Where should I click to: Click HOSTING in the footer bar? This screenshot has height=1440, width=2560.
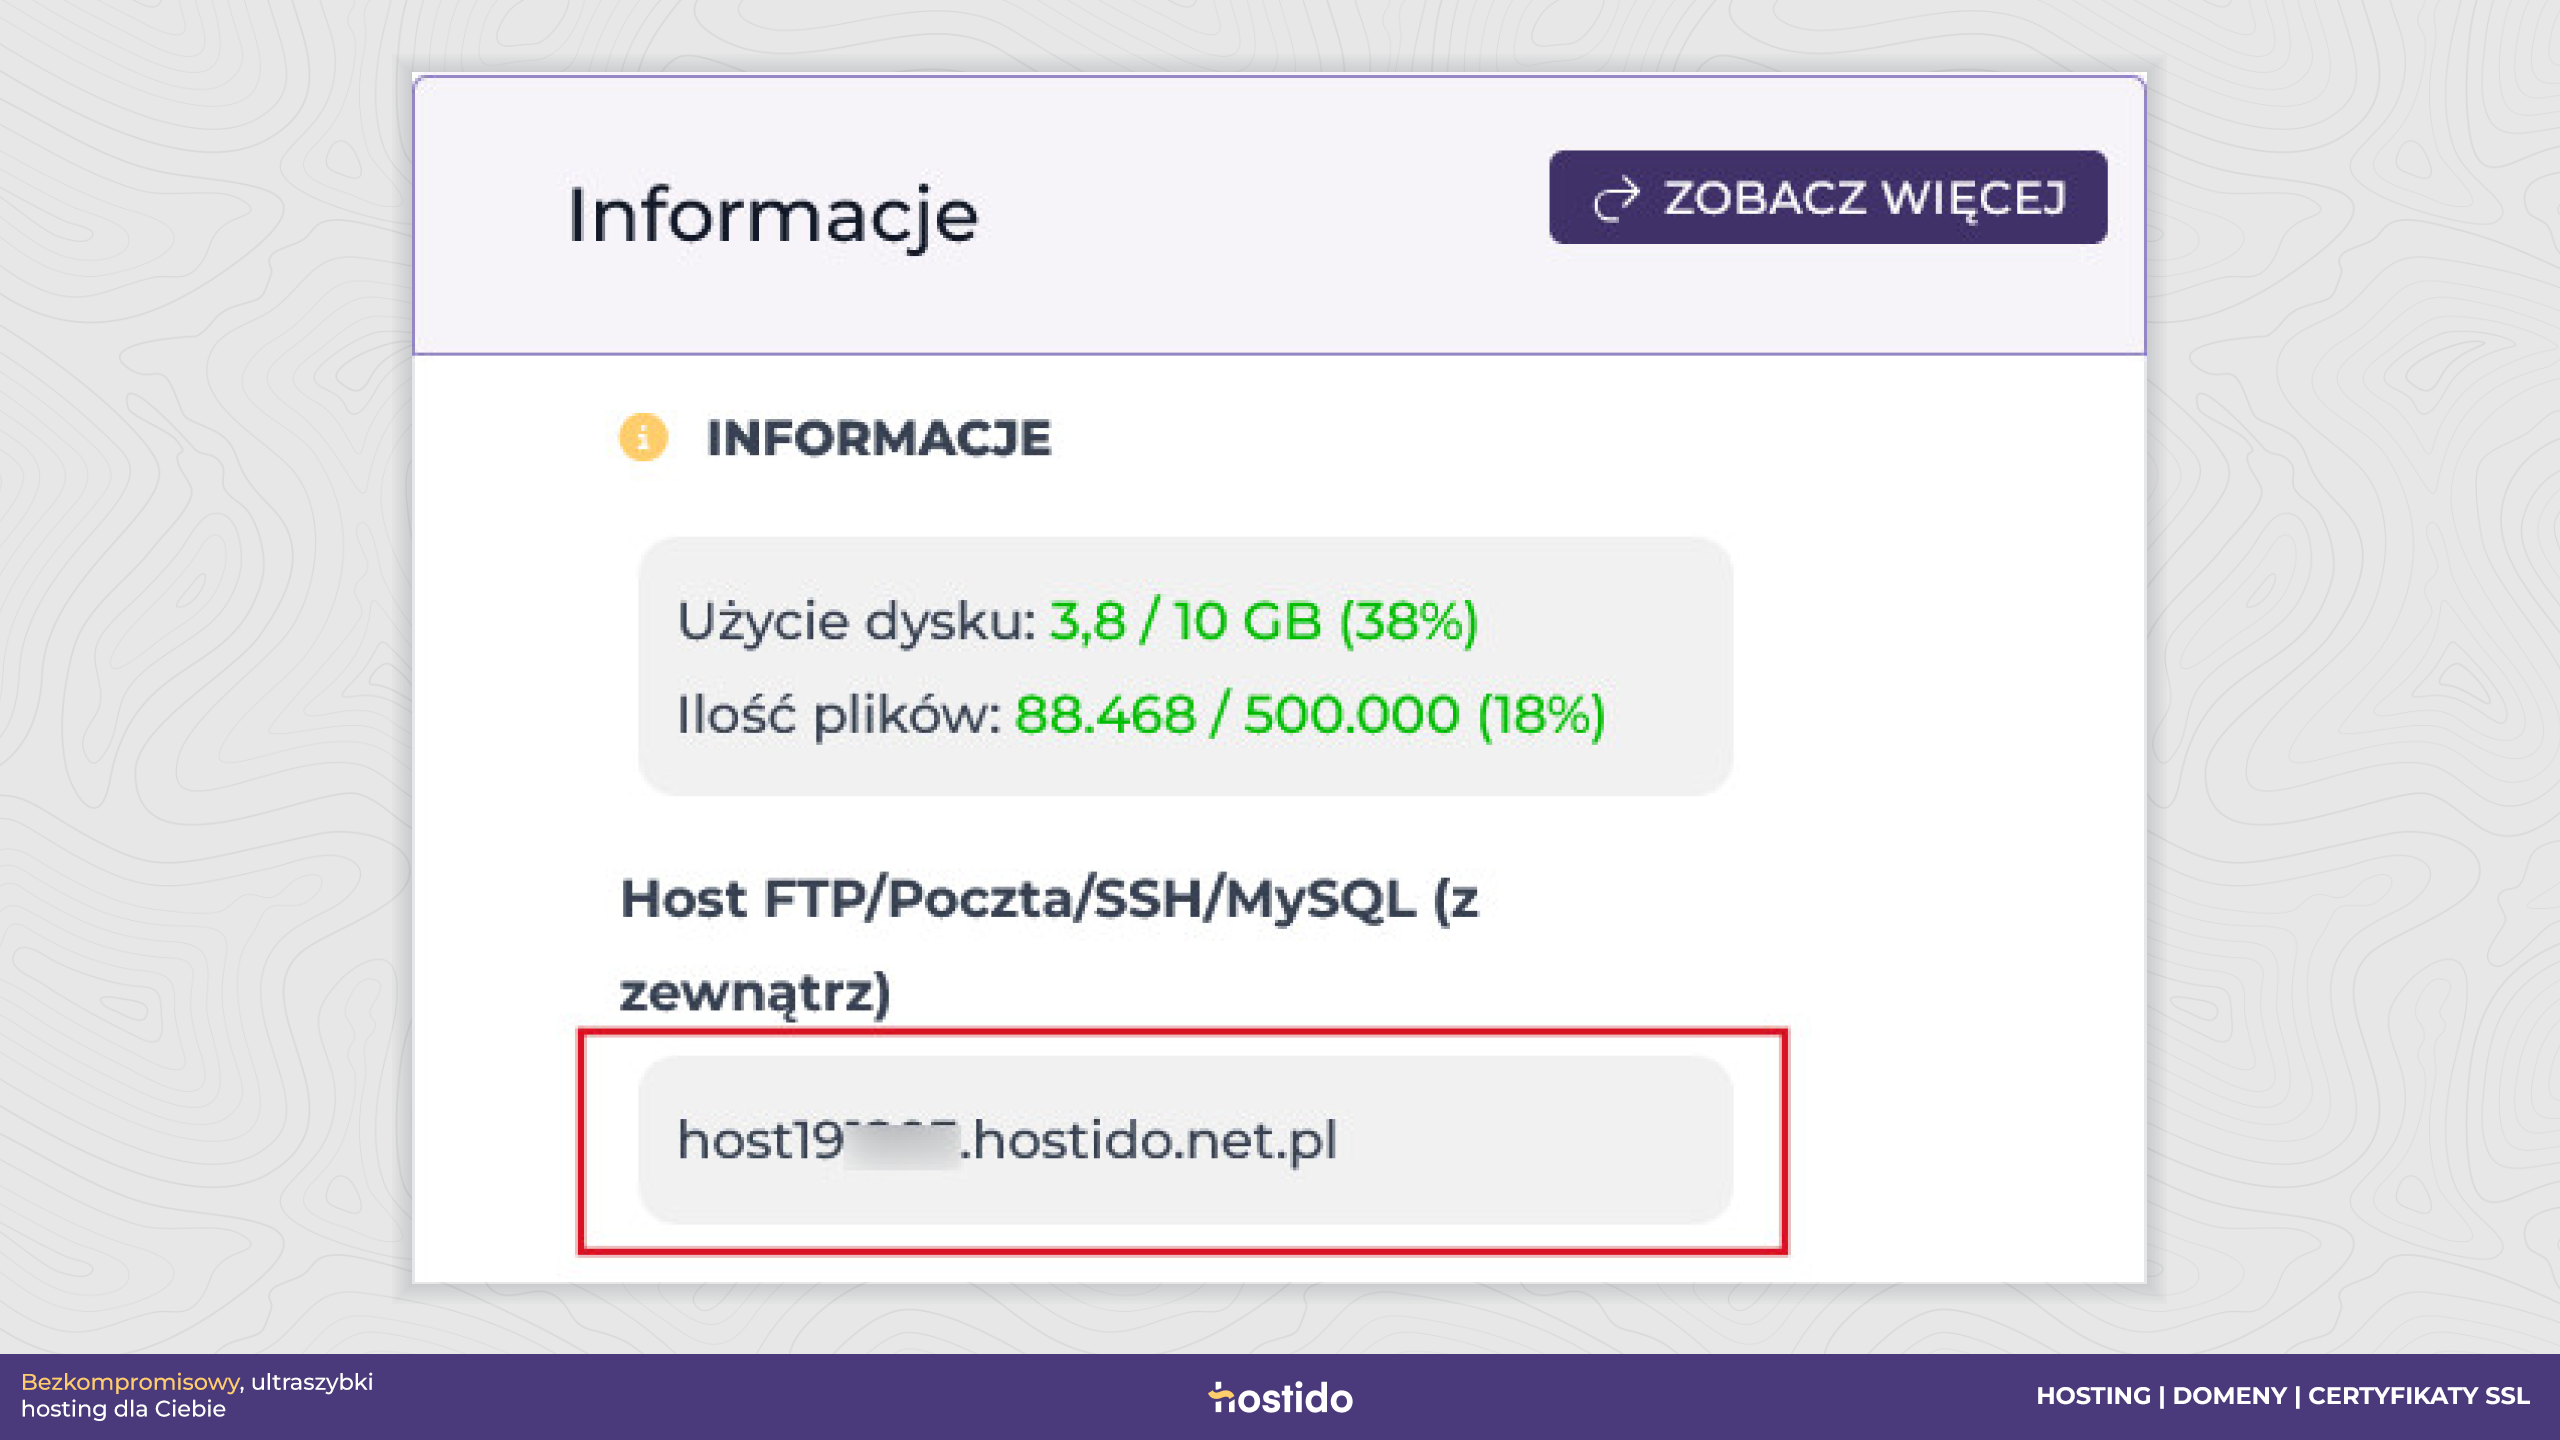pyautogui.click(x=2093, y=1396)
